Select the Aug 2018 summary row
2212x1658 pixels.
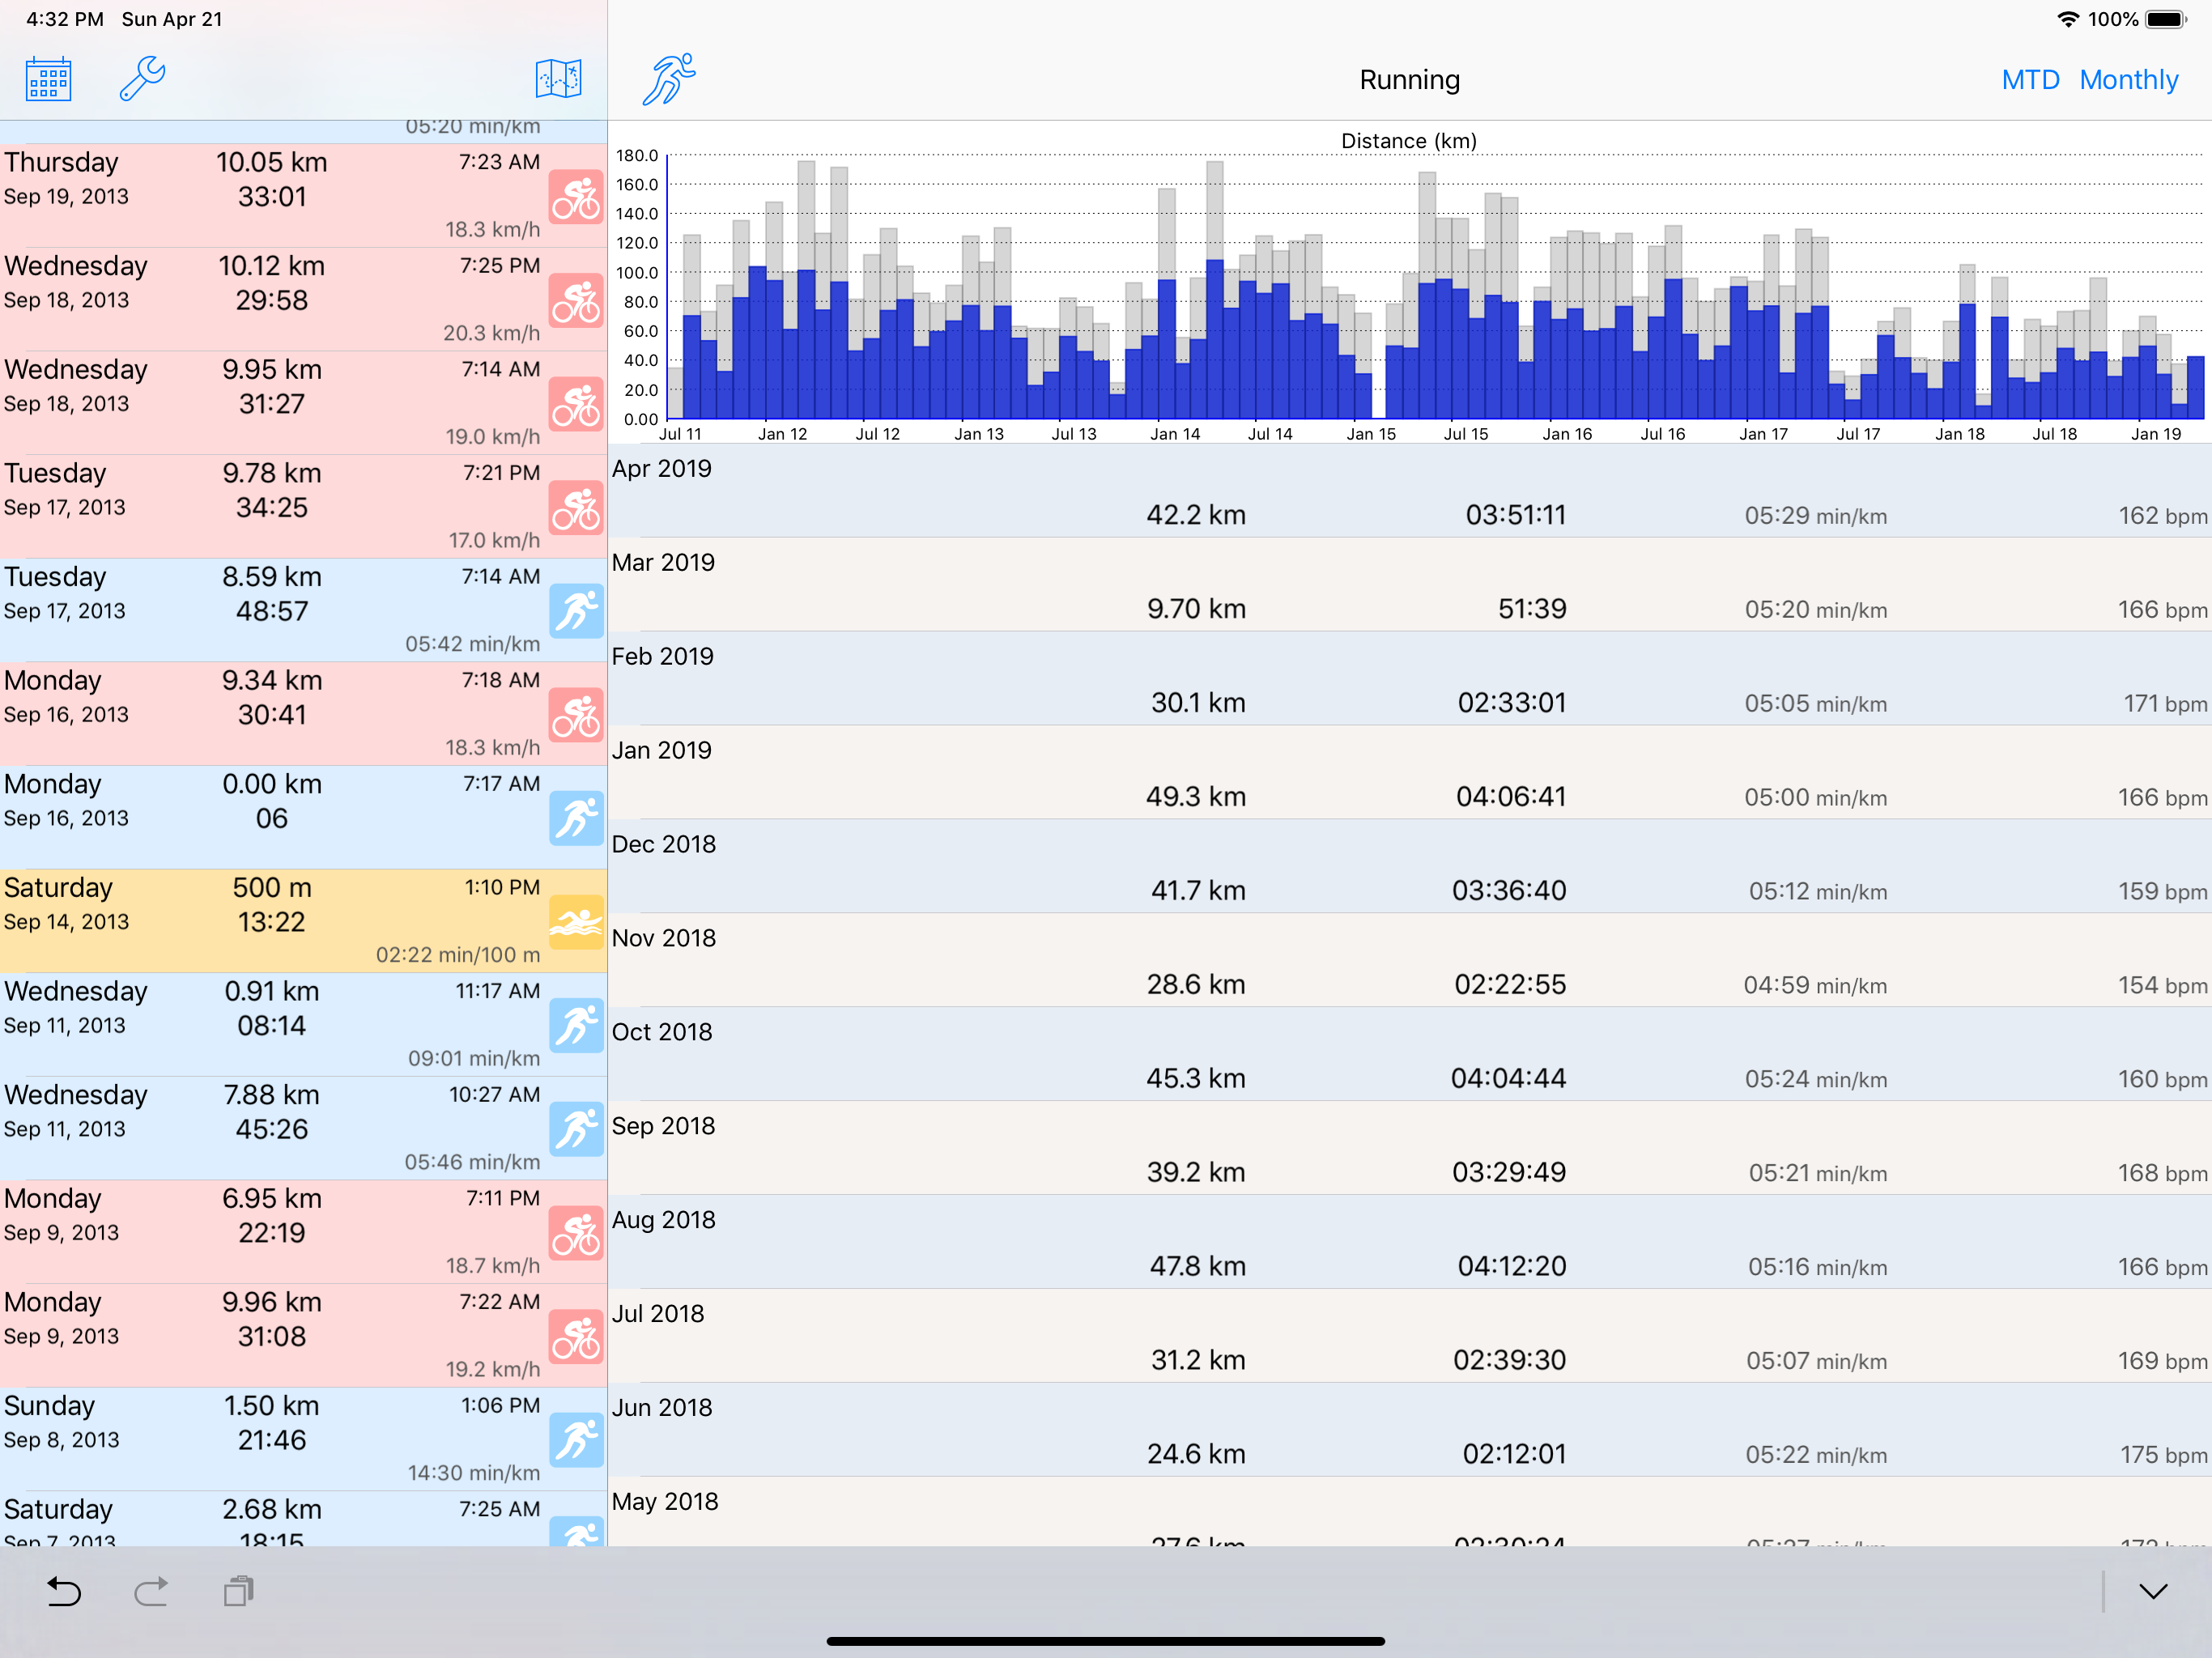(1410, 1243)
